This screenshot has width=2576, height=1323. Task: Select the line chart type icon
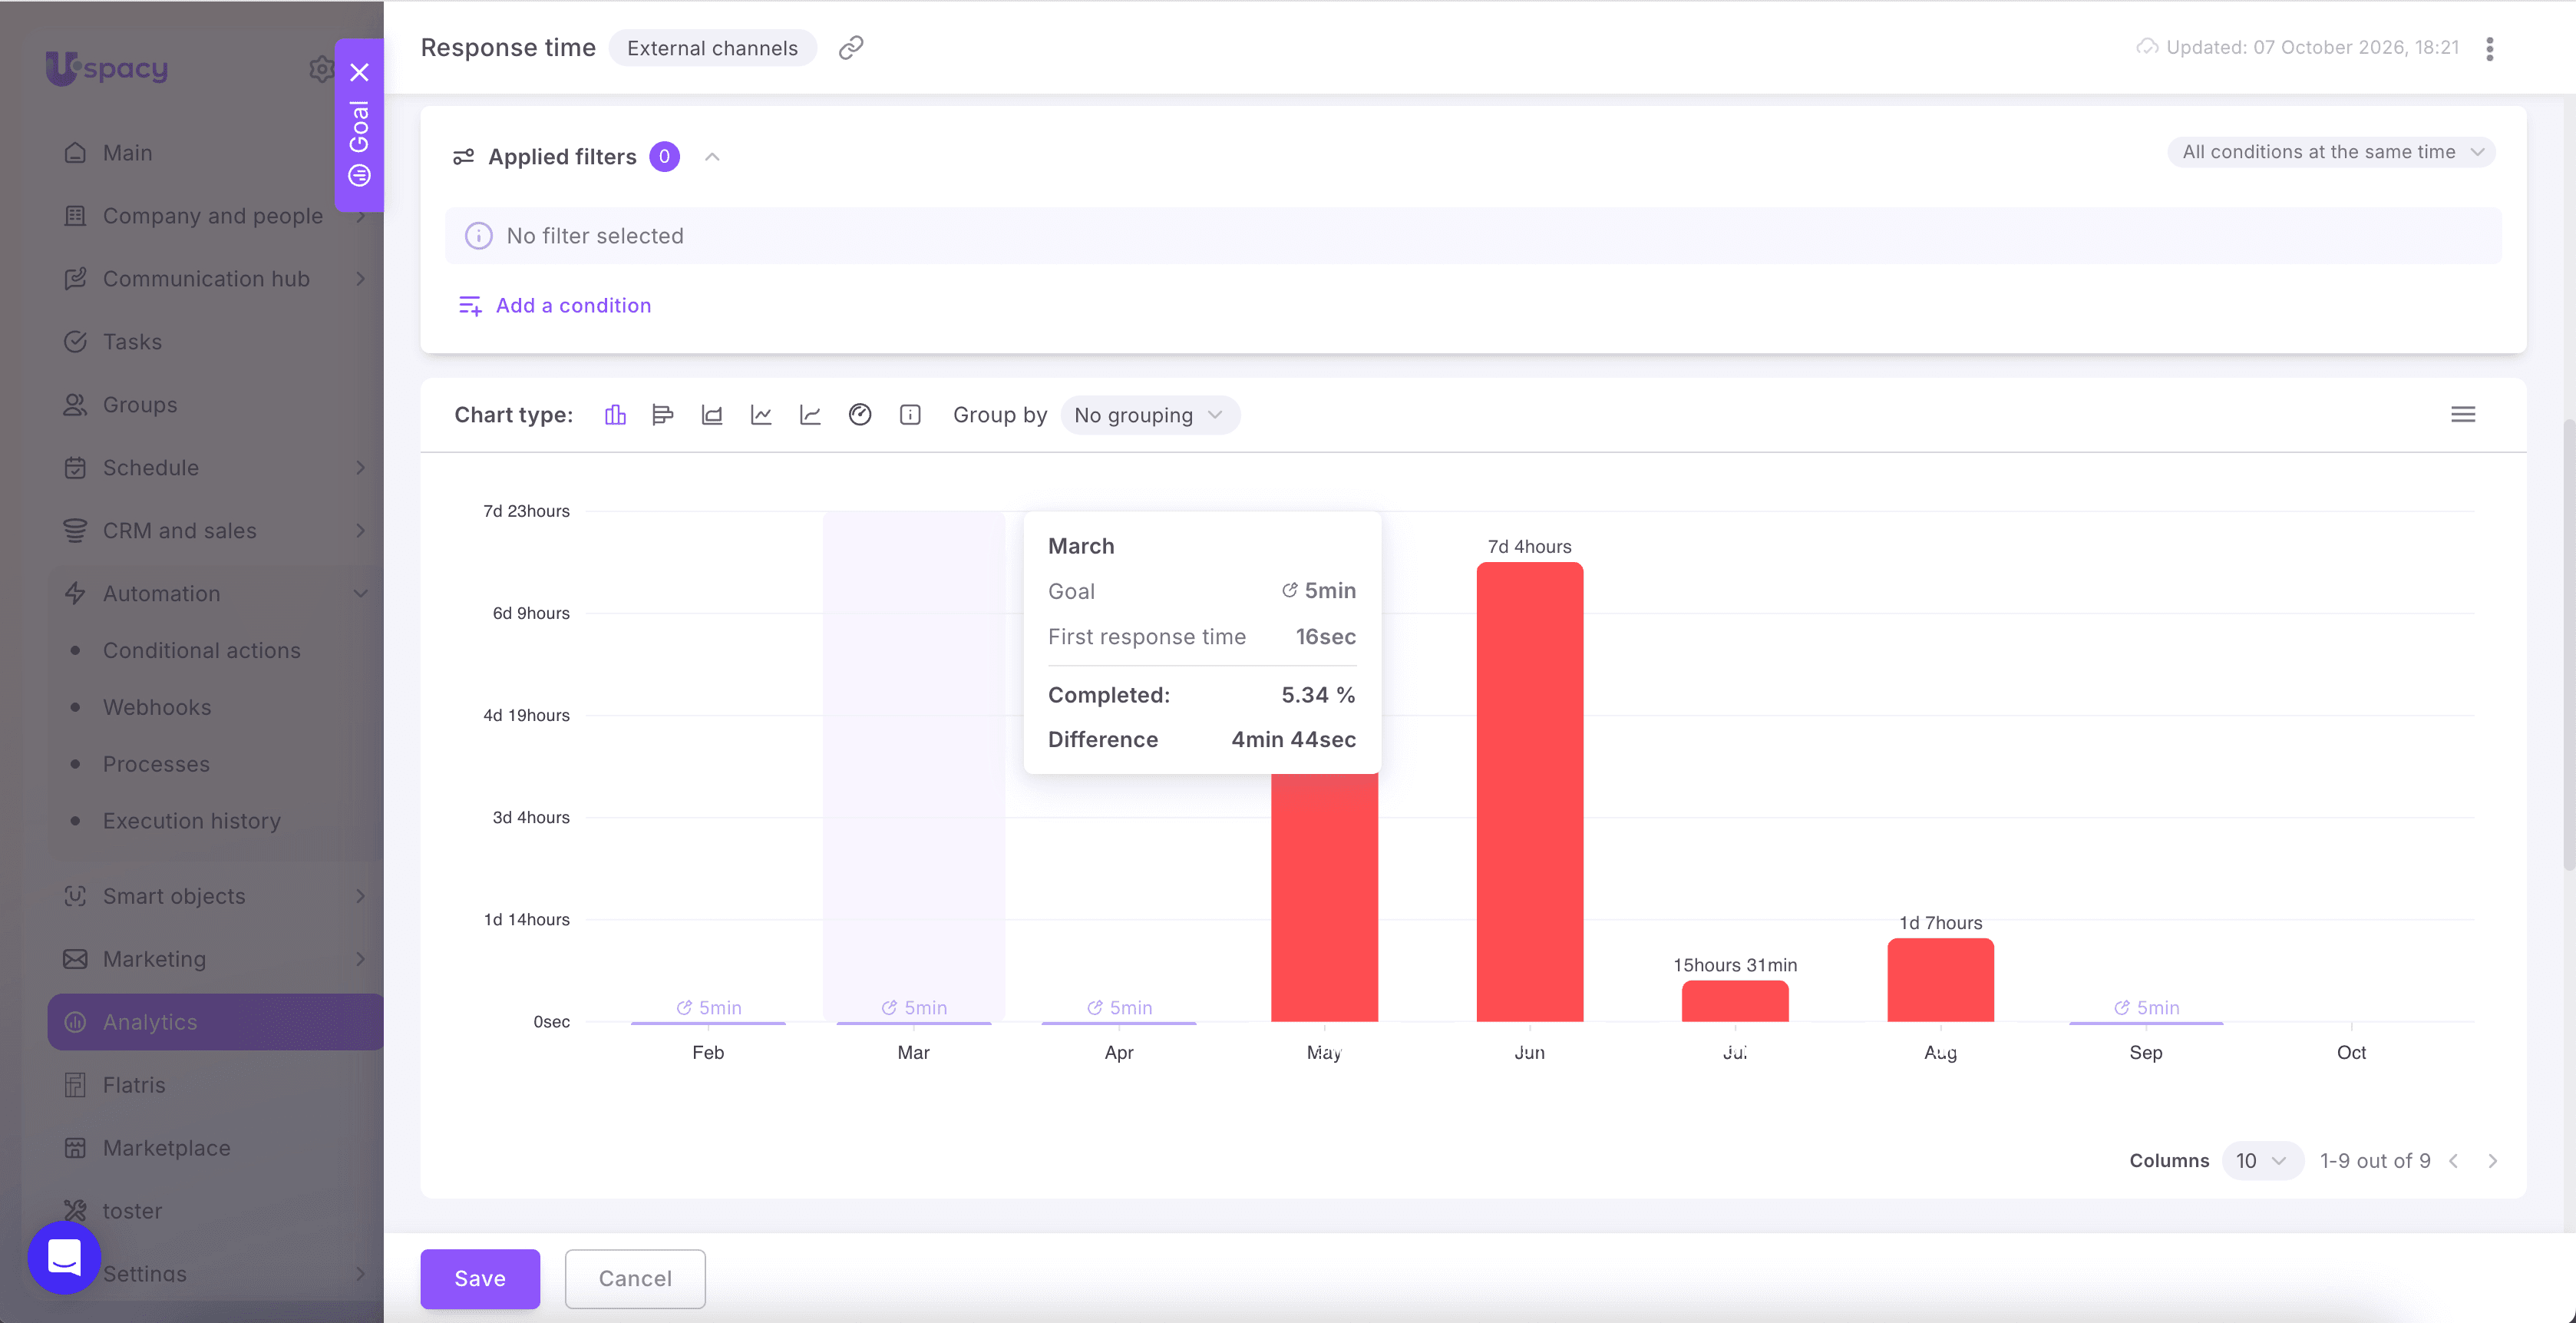pyautogui.click(x=761, y=415)
